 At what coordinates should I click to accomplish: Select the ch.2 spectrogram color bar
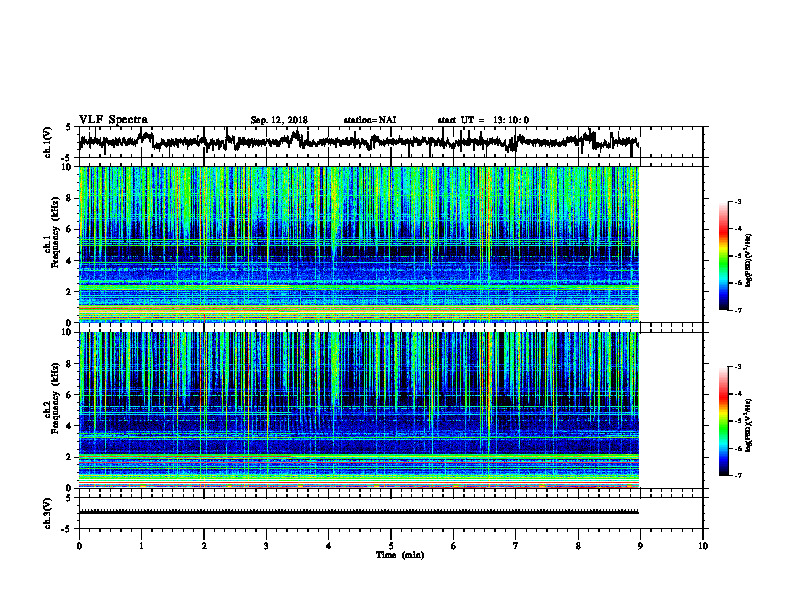(723, 421)
